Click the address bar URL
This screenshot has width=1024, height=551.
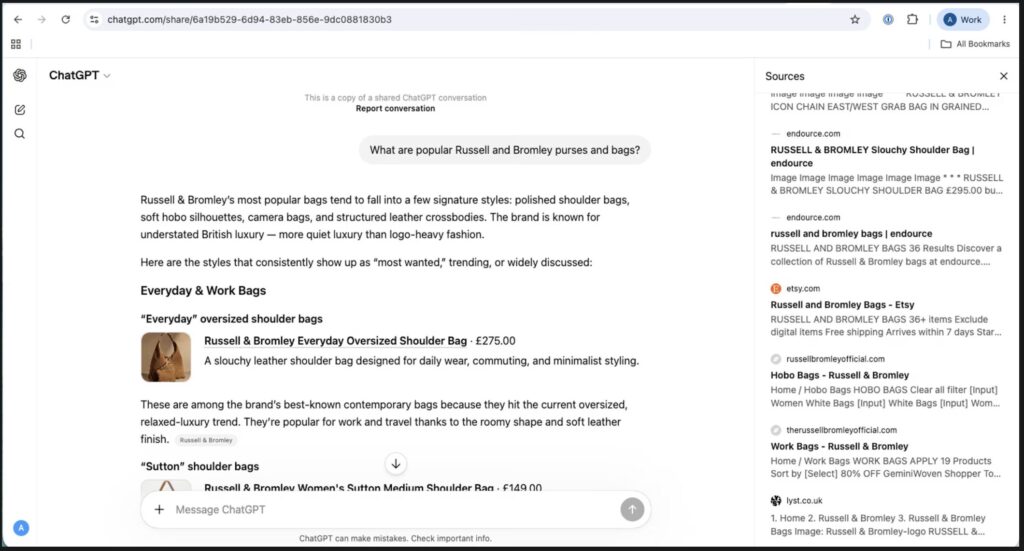coord(249,20)
